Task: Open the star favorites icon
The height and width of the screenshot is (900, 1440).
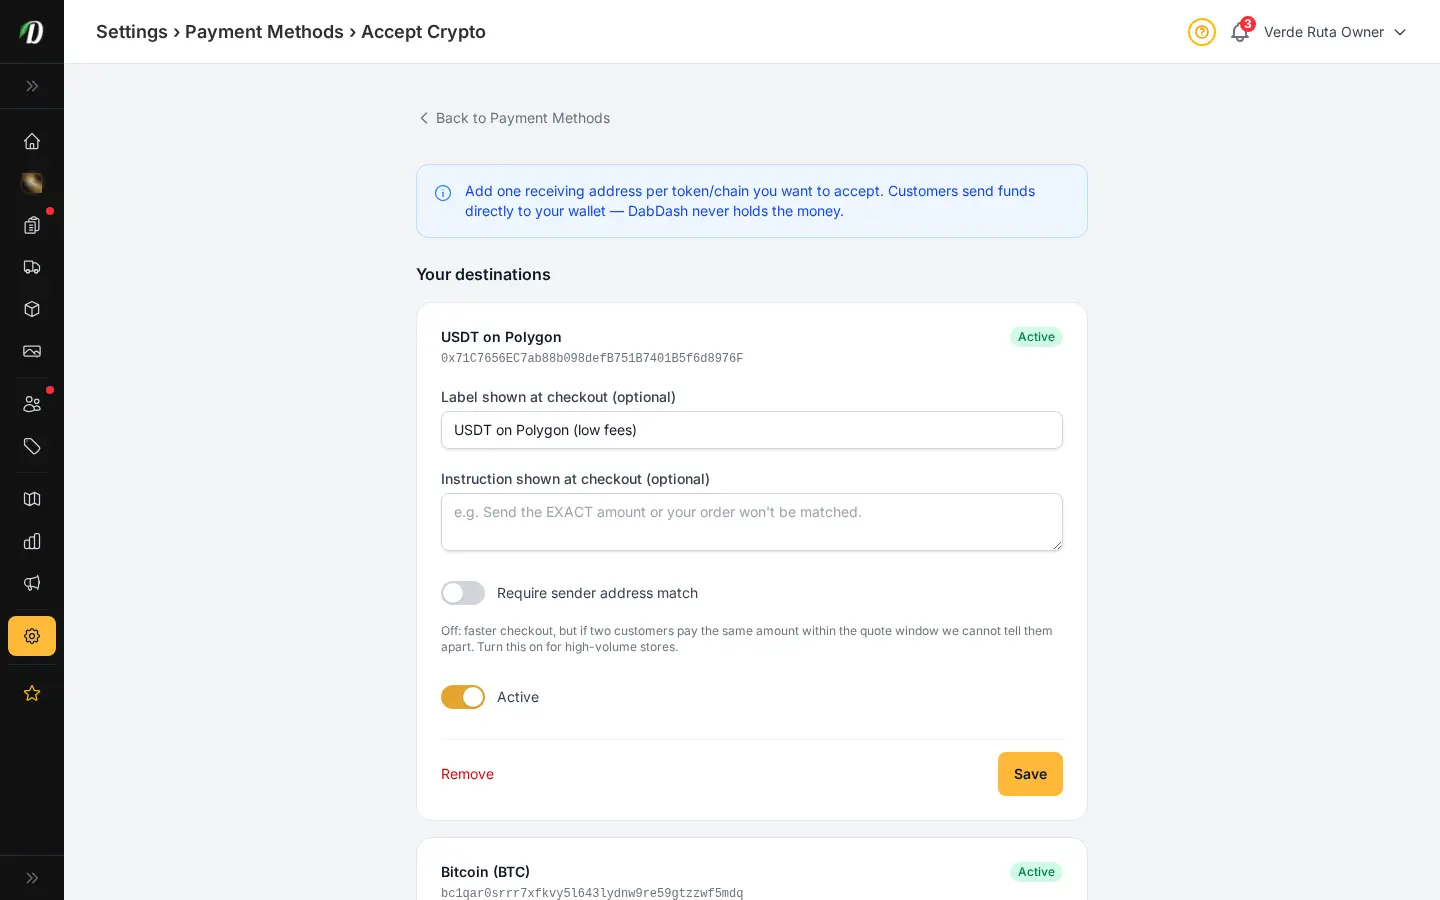Action: tap(32, 693)
